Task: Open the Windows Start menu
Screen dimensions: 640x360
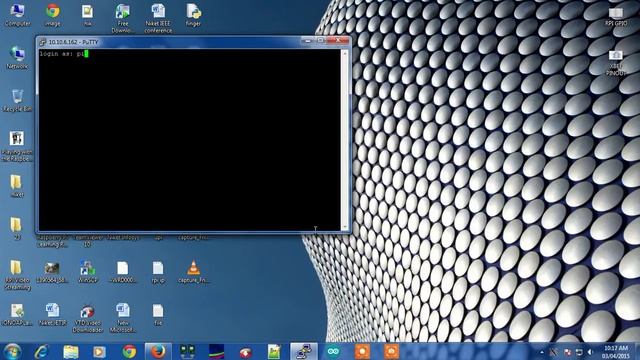Action: click(x=12, y=352)
